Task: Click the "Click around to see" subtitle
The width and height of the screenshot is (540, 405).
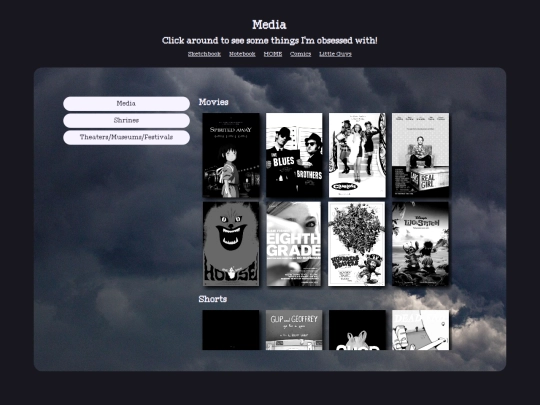Action: point(270,41)
